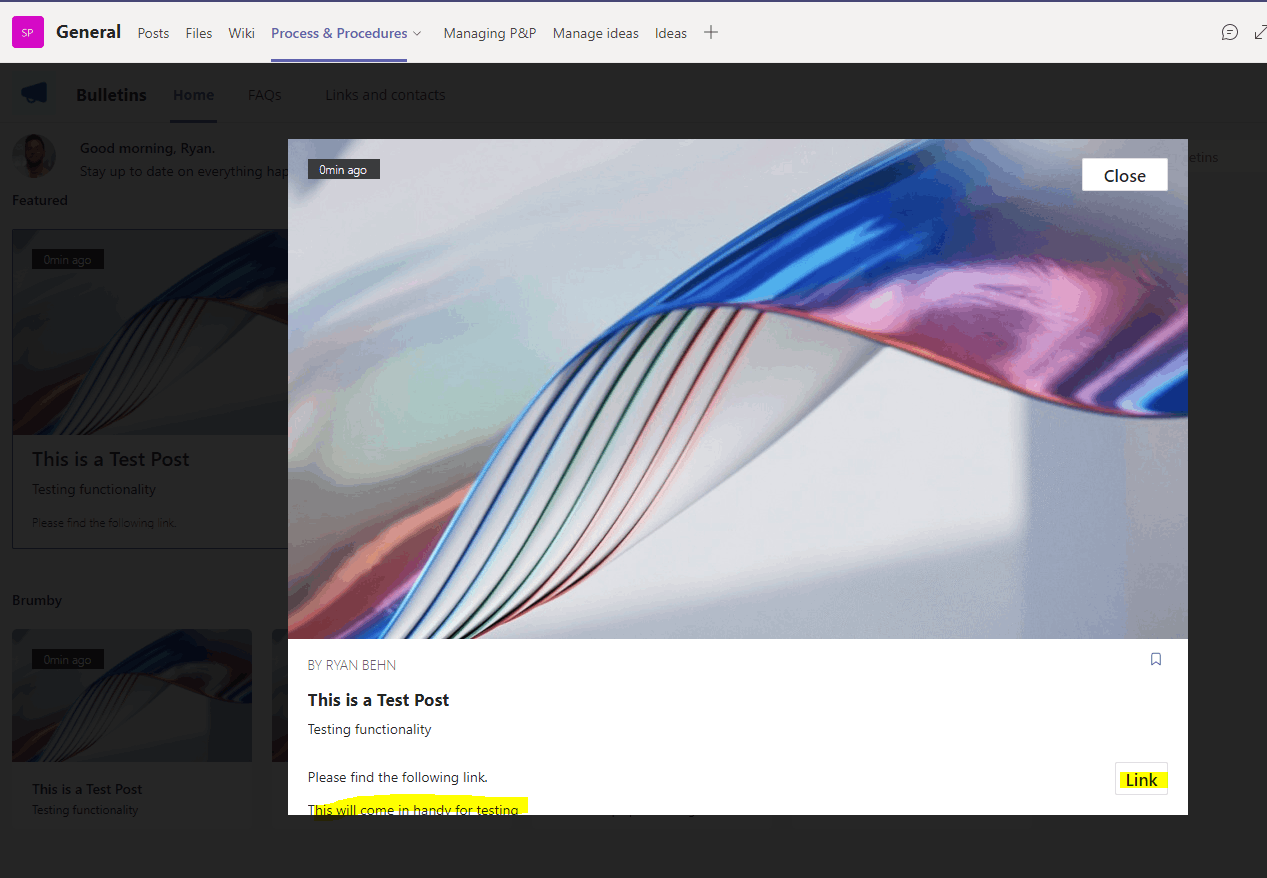This screenshot has width=1267, height=878.
Task: Open the conversation chat icon
Action: pos(1230,32)
